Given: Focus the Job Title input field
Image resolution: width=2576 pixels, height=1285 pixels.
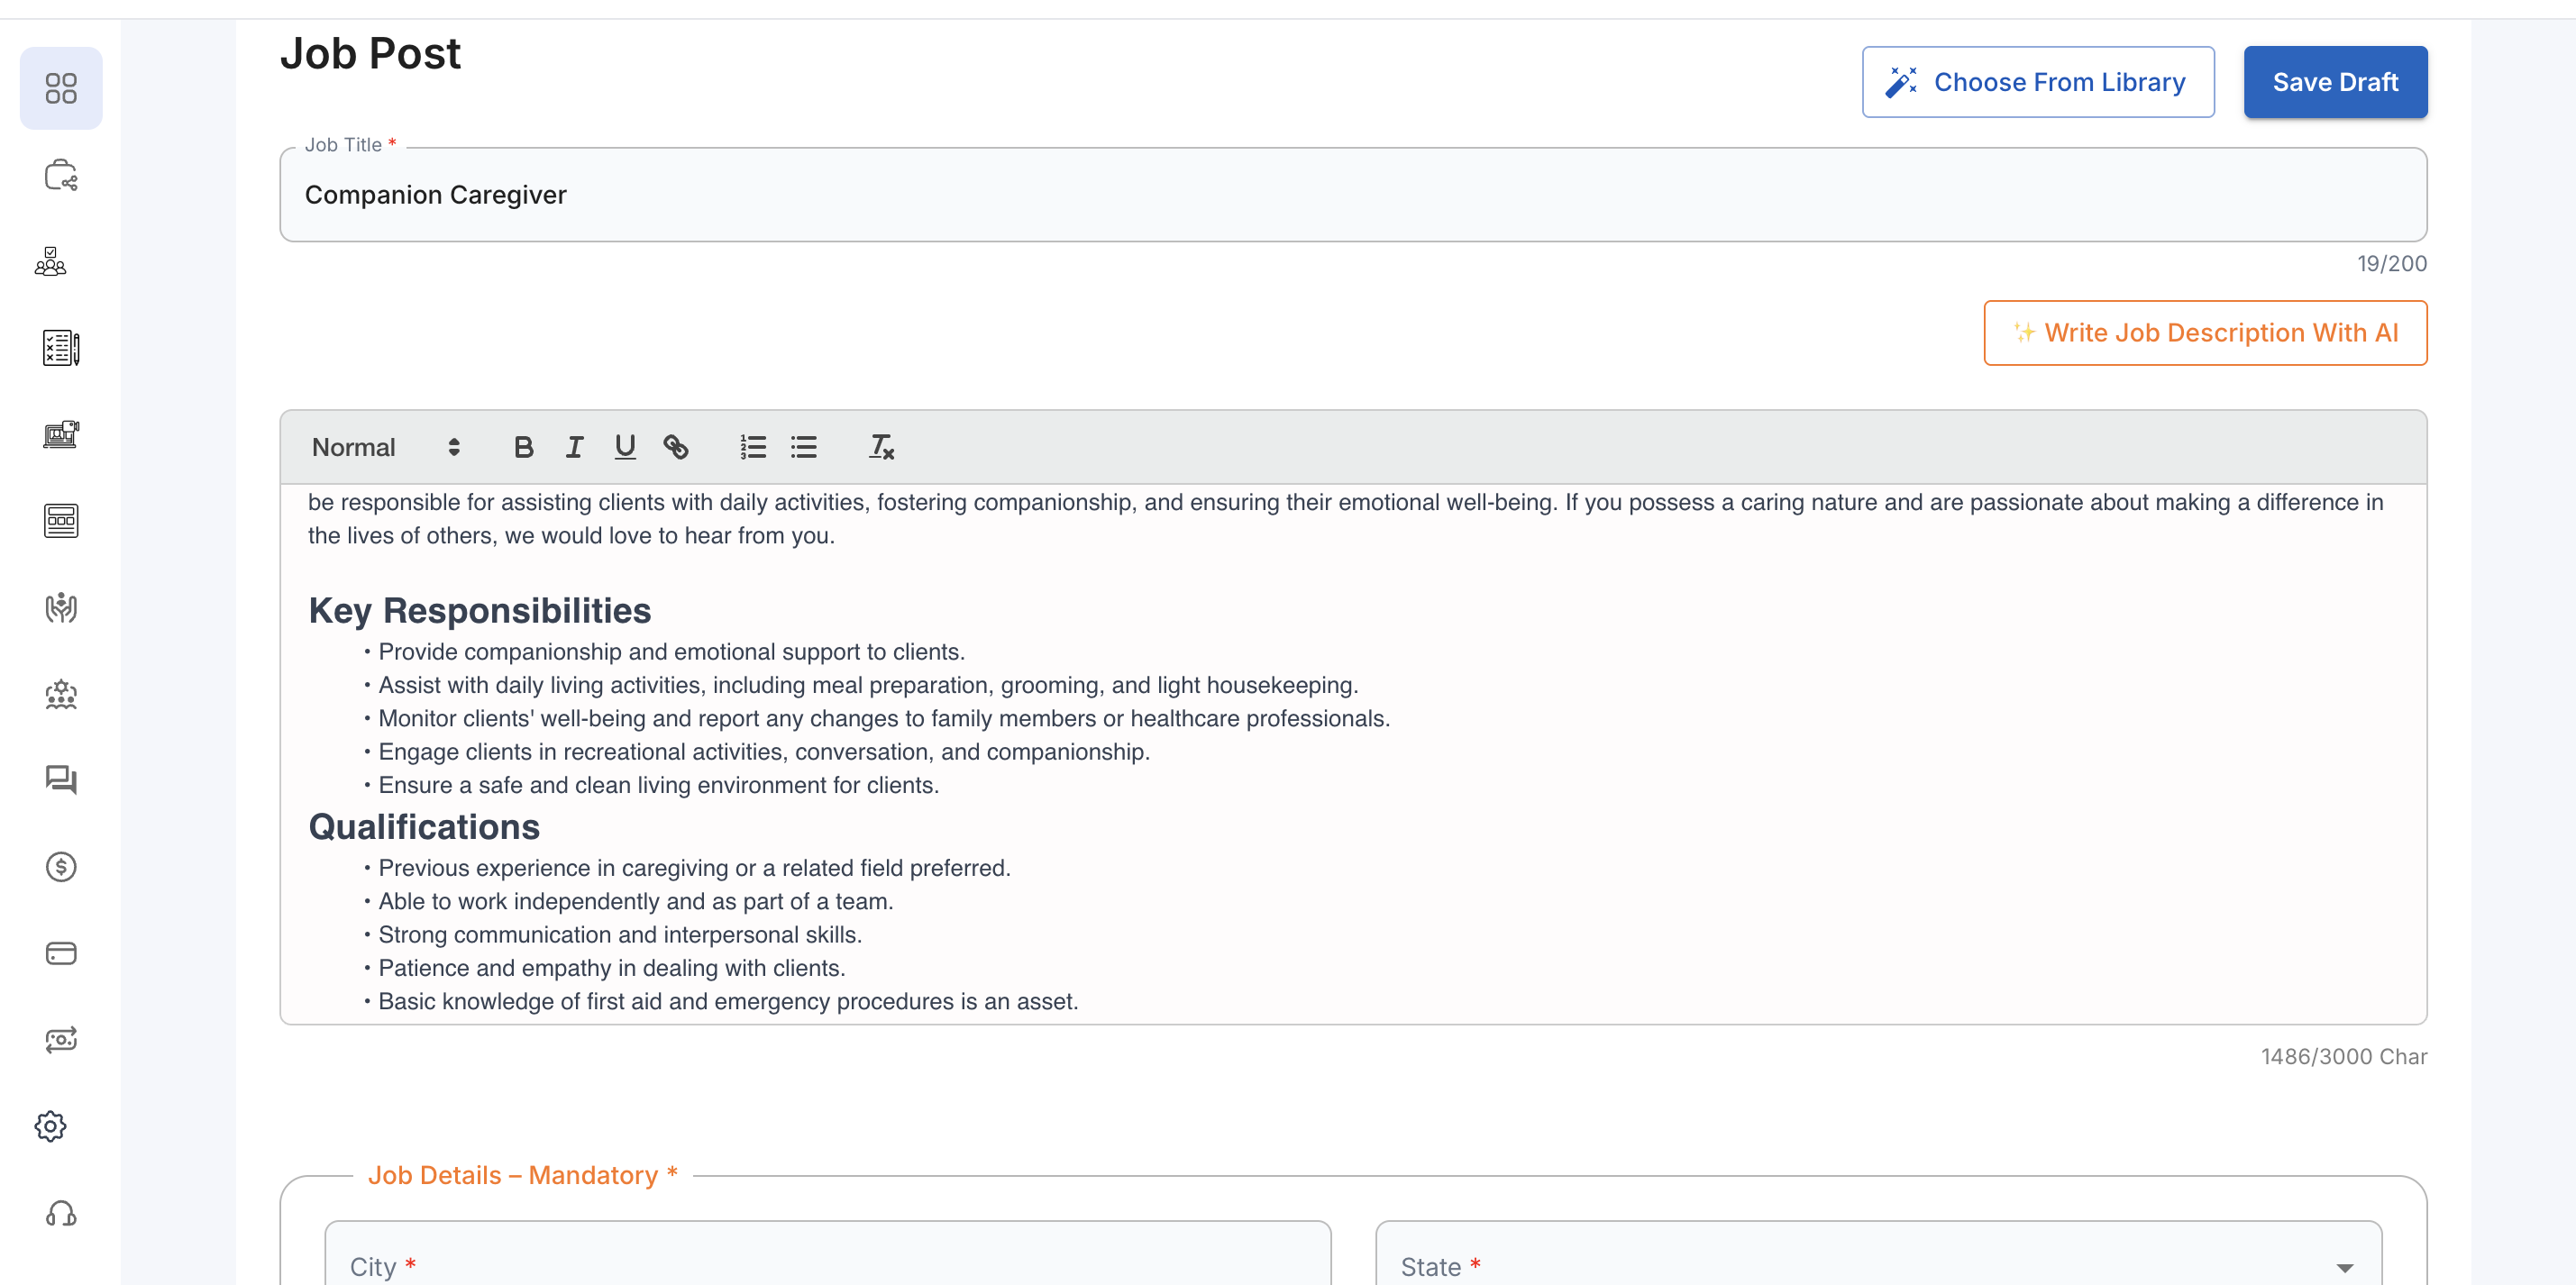Looking at the screenshot, I should tap(1353, 195).
